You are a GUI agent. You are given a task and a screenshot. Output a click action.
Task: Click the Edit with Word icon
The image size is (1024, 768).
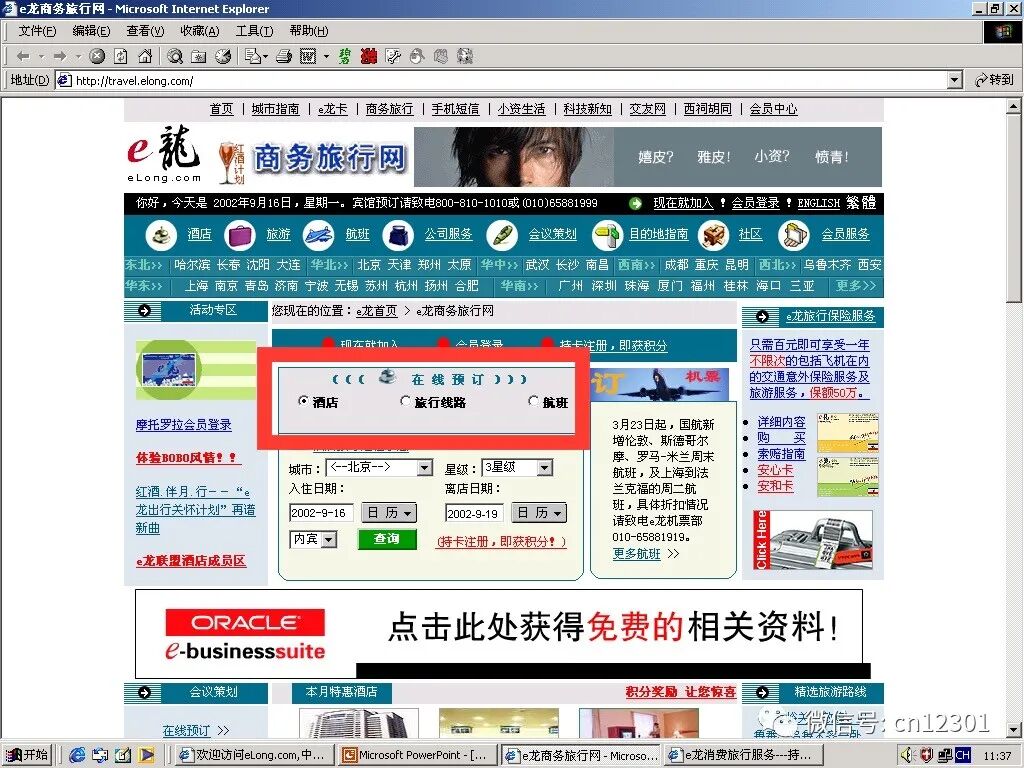point(308,57)
